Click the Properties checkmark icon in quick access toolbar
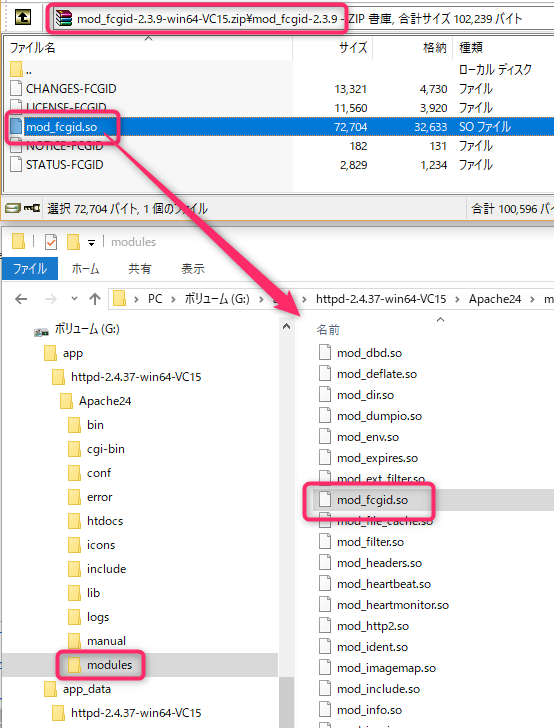This screenshot has width=554, height=728. [x=51, y=242]
